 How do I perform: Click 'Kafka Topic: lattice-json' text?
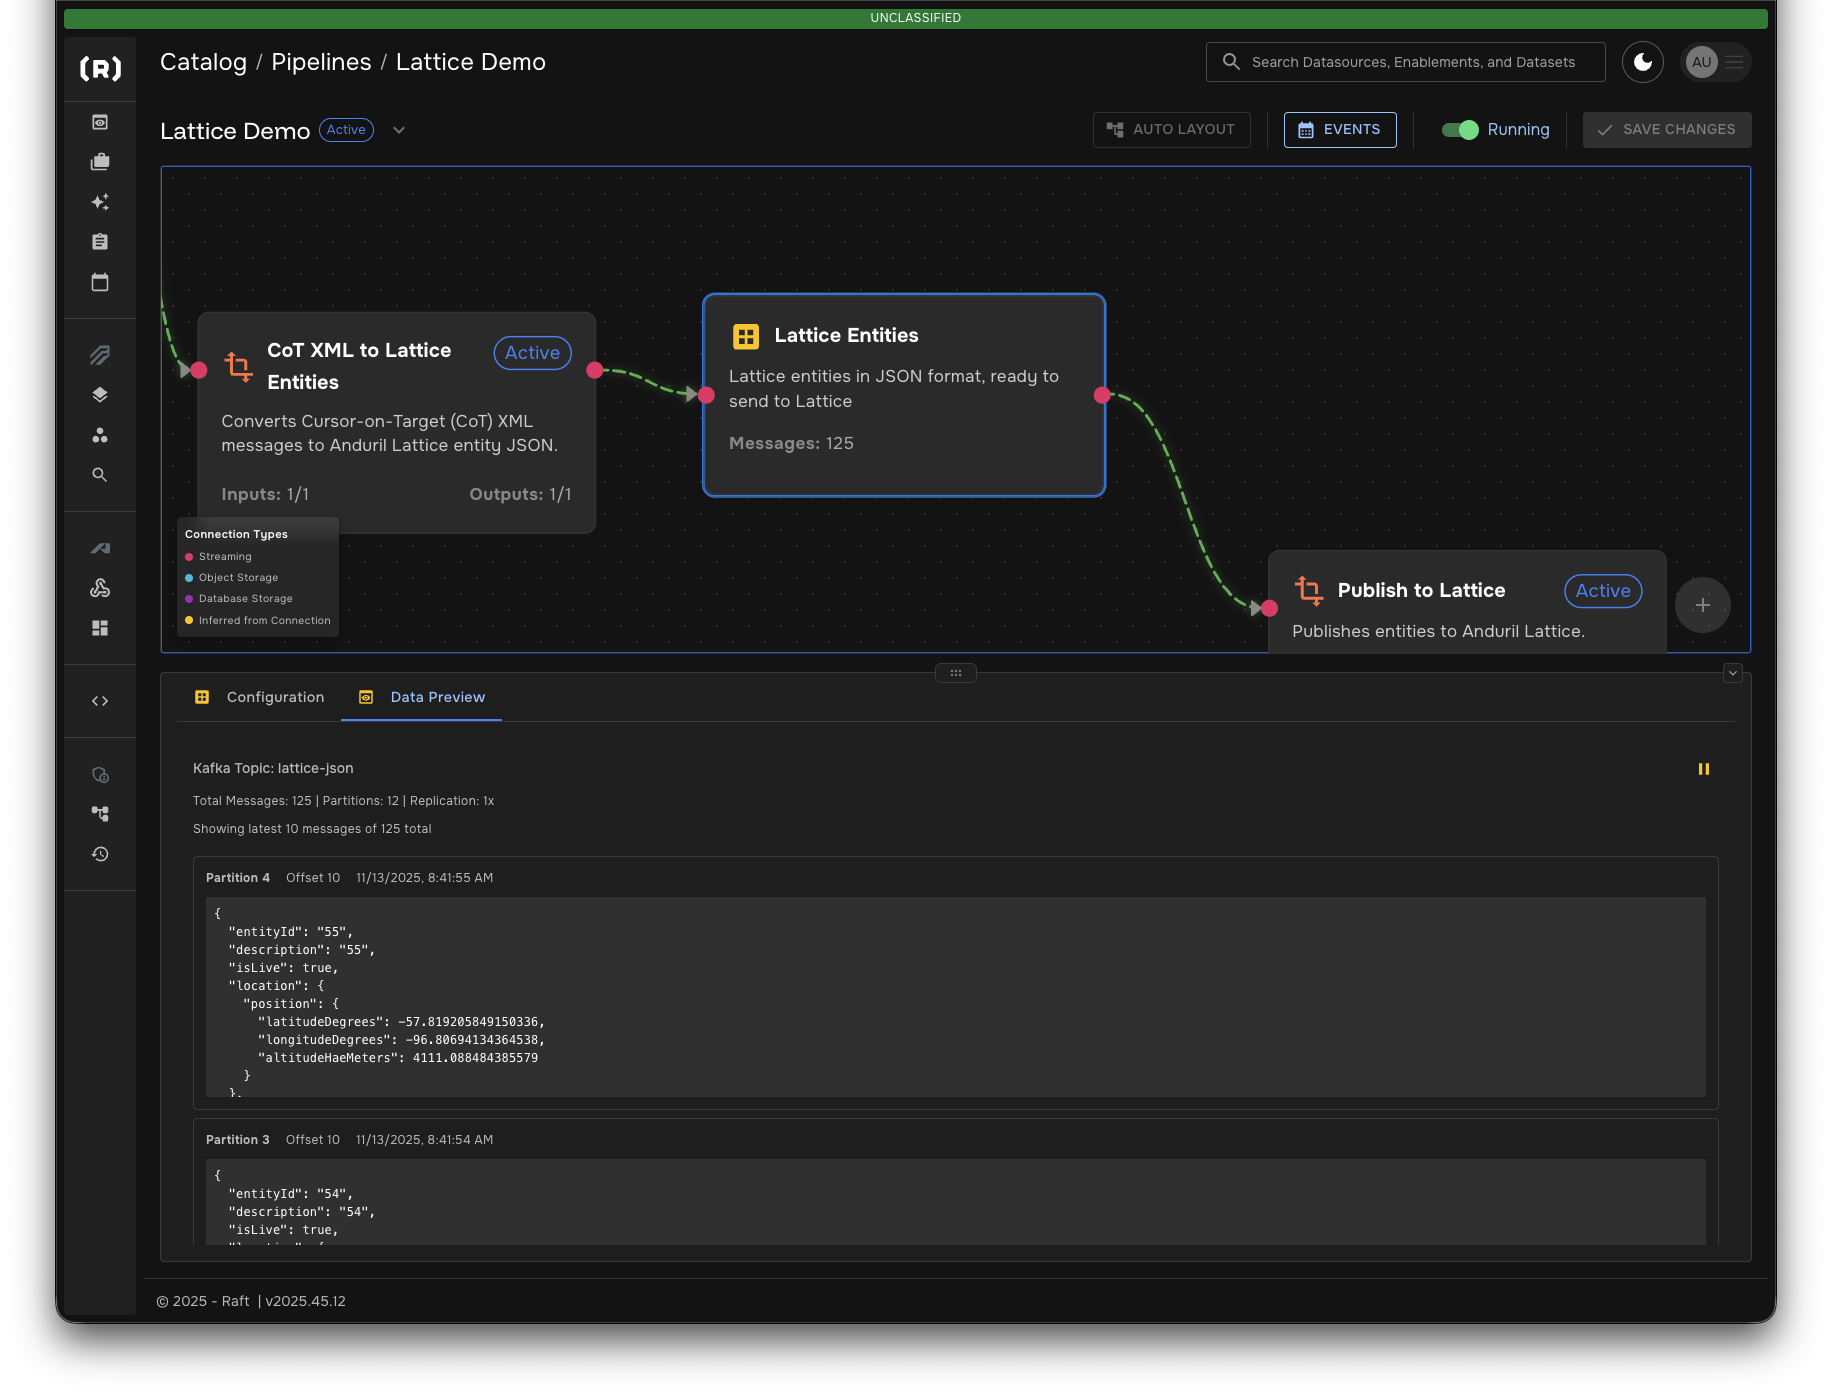click(273, 768)
